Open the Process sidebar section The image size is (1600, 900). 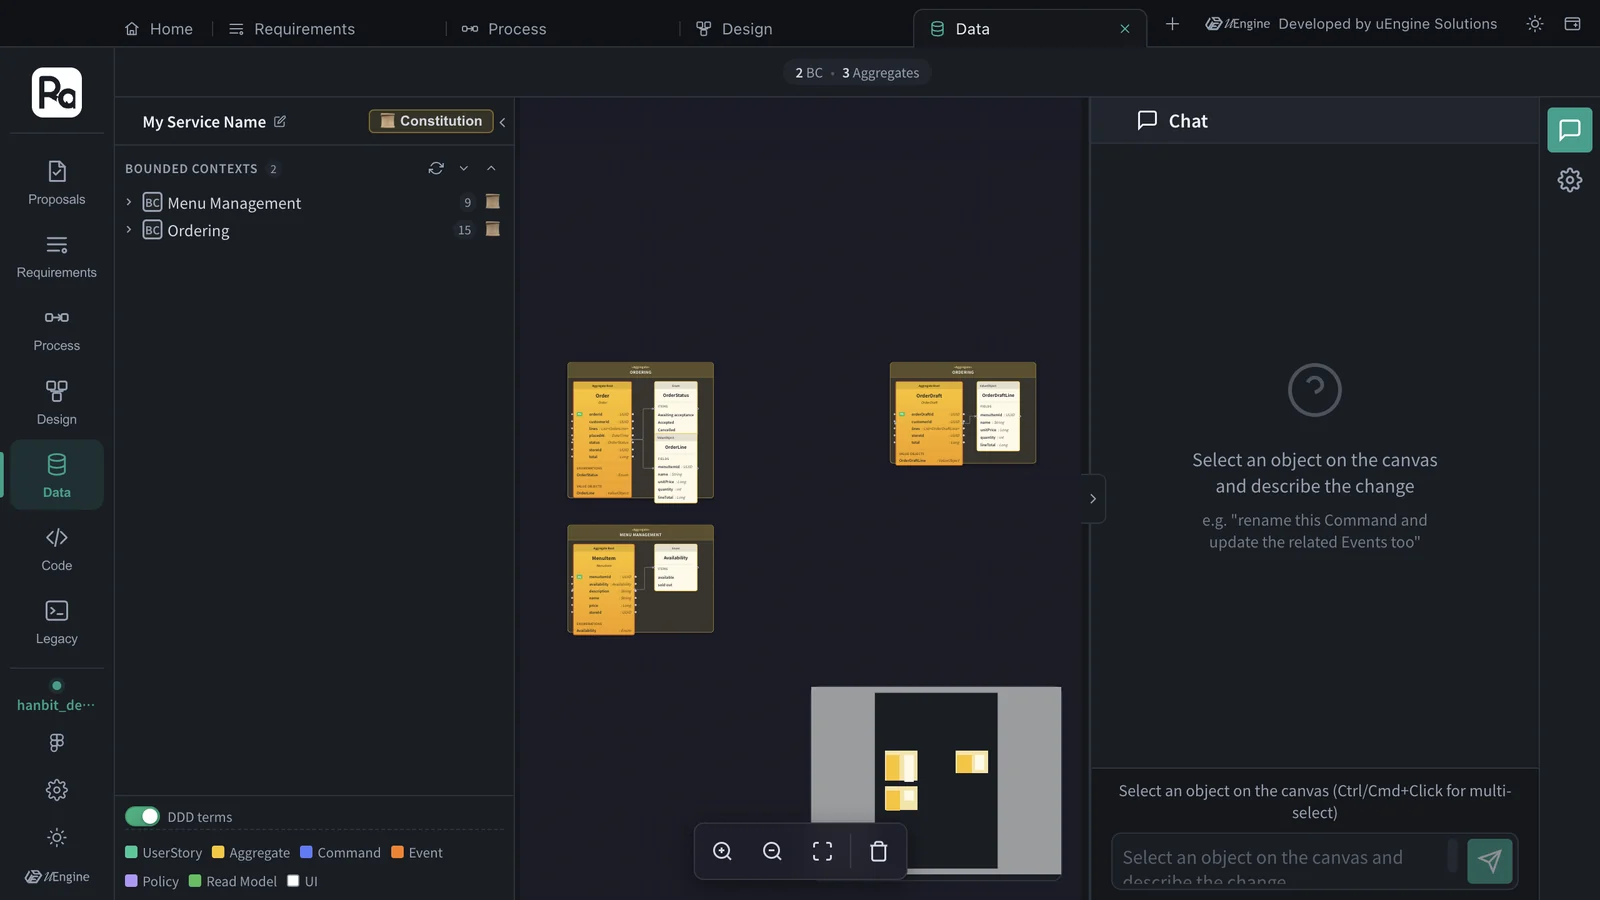click(57, 330)
